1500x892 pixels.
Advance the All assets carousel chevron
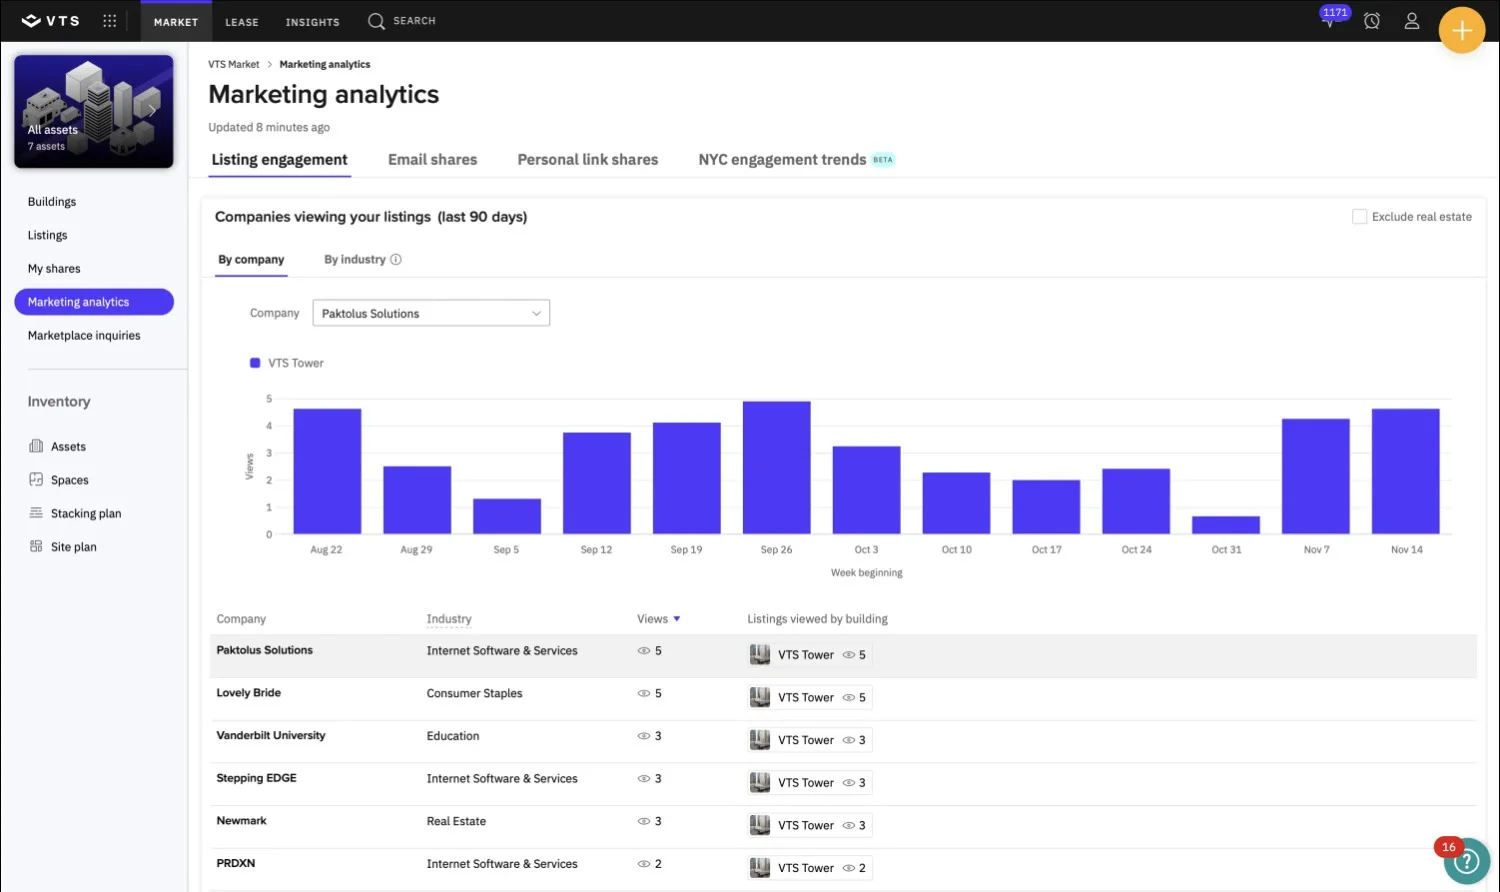pyautogui.click(x=152, y=109)
